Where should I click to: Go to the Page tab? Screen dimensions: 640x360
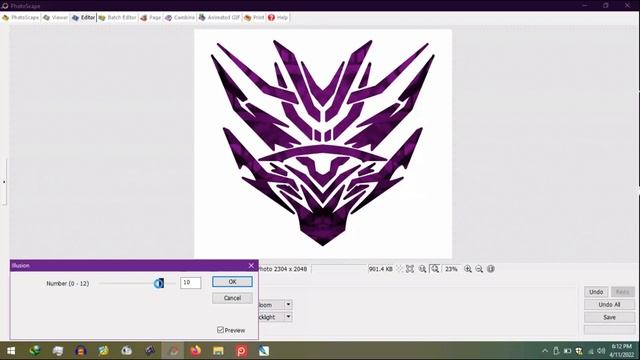pyautogui.click(x=151, y=18)
